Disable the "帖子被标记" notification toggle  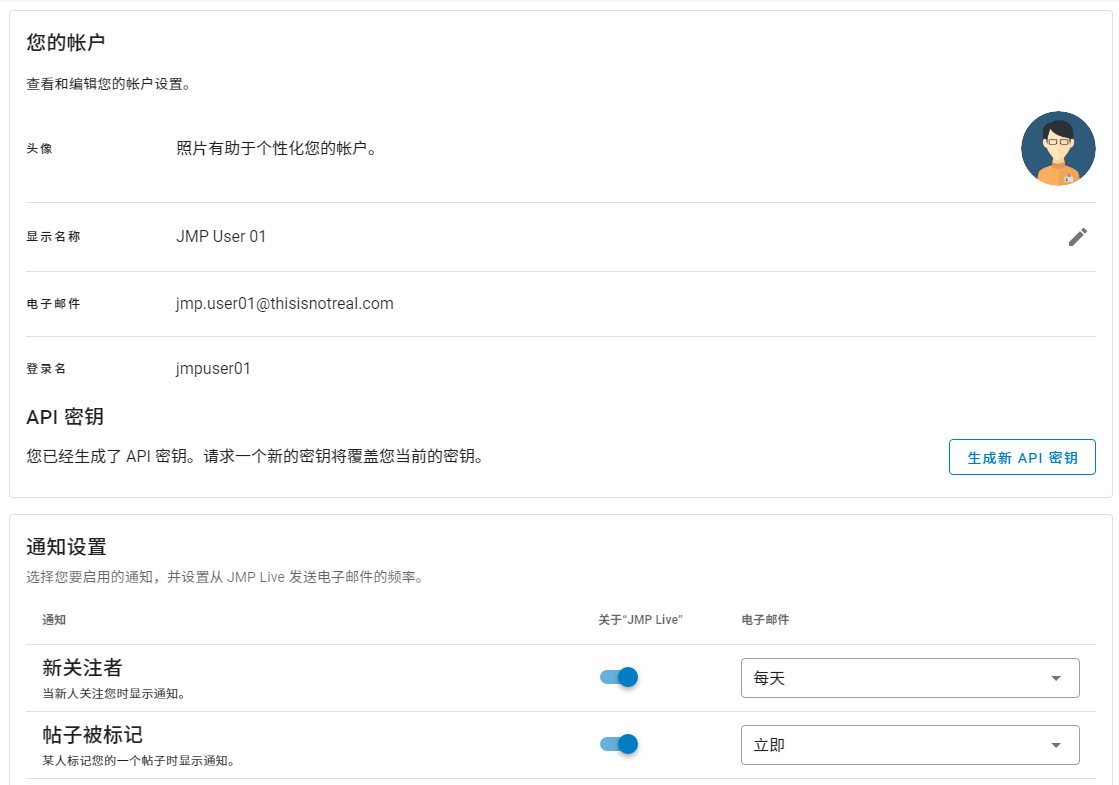click(618, 744)
